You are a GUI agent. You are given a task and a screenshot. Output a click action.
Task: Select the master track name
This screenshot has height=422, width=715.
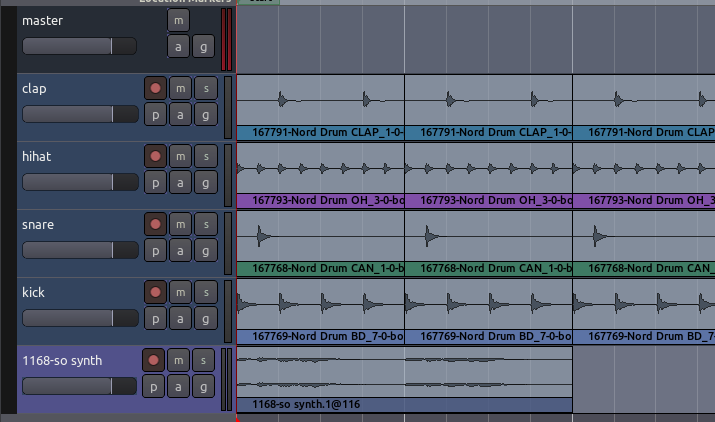[42, 21]
